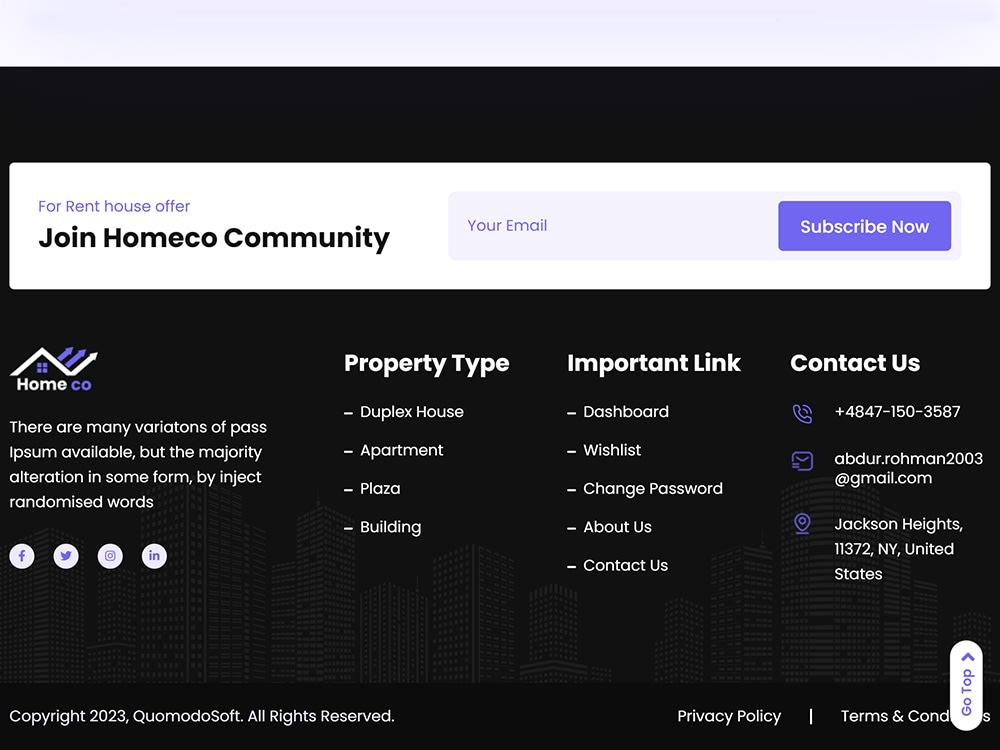Open the About Us link
Viewport: 1000px width, 750px height.
pos(617,527)
